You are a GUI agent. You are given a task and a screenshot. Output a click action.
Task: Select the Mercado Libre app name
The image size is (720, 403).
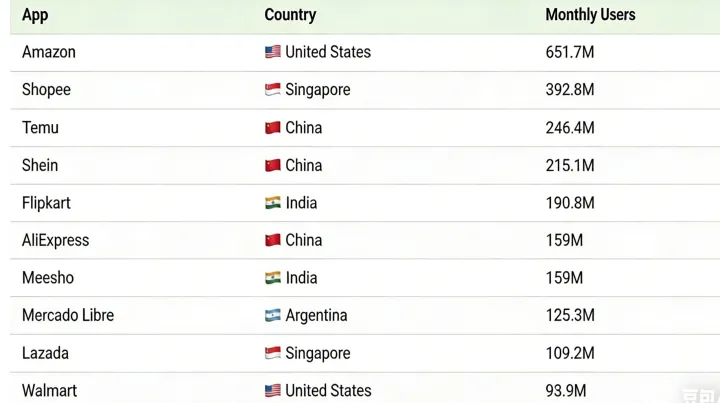[68, 315]
